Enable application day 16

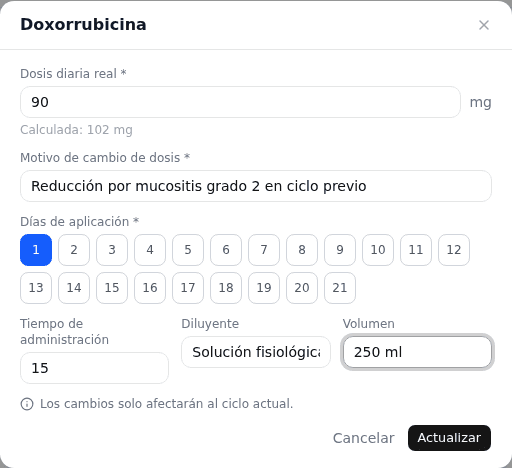point(150,288)
